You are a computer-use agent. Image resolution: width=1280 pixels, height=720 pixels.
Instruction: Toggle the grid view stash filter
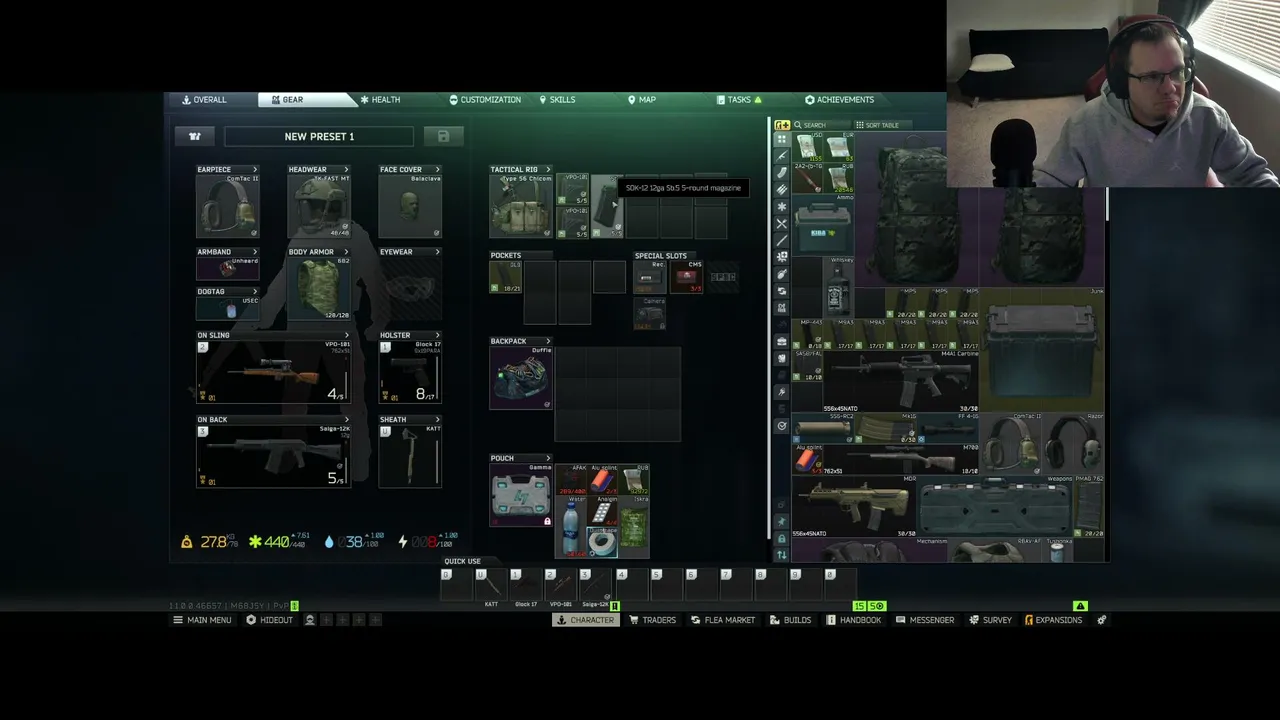782,139
